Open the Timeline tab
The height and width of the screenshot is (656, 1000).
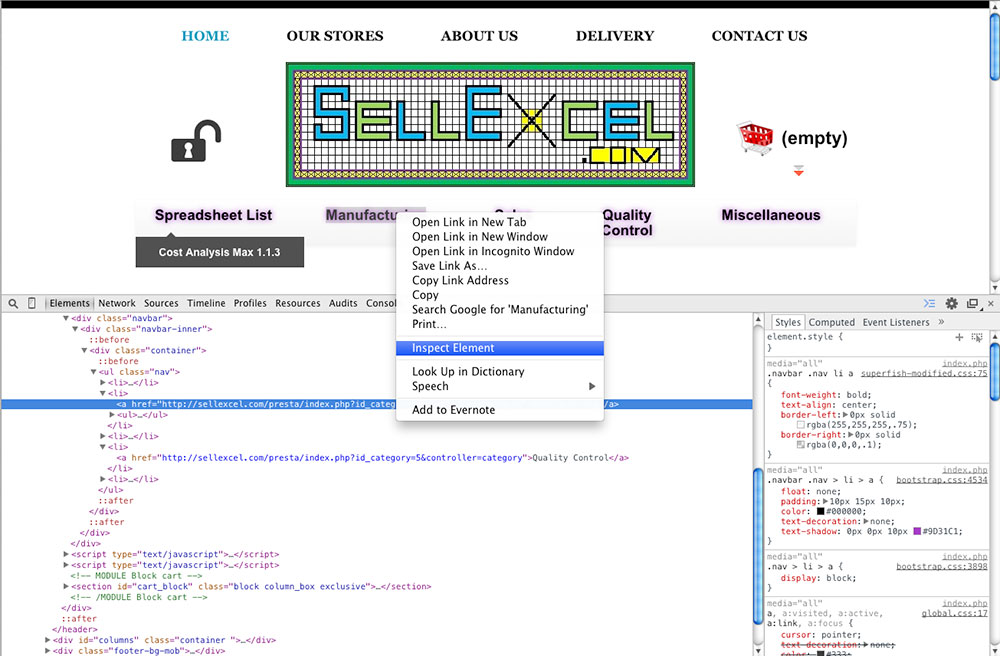point(206,303)
